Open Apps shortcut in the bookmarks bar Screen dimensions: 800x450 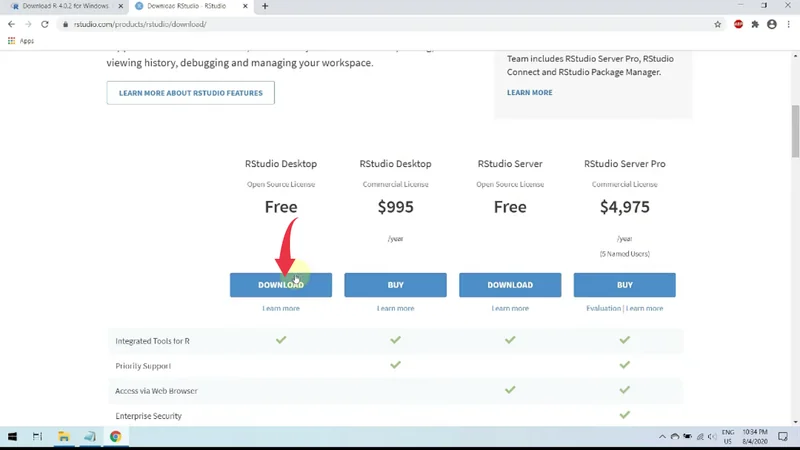coord(21,41)
